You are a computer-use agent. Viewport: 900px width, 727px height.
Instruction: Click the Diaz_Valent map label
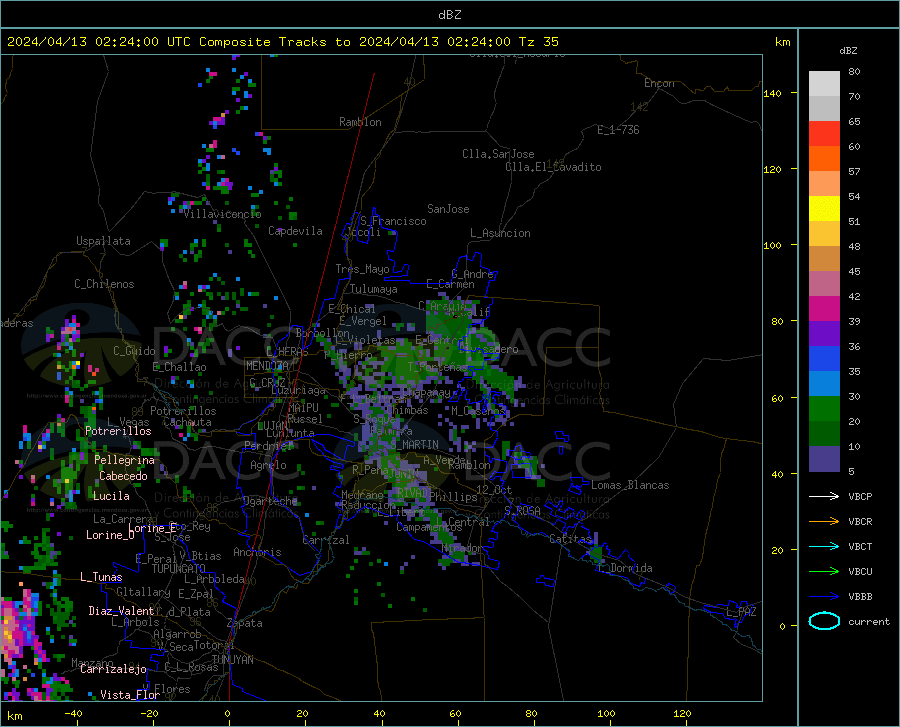click(x=121, y=611)
